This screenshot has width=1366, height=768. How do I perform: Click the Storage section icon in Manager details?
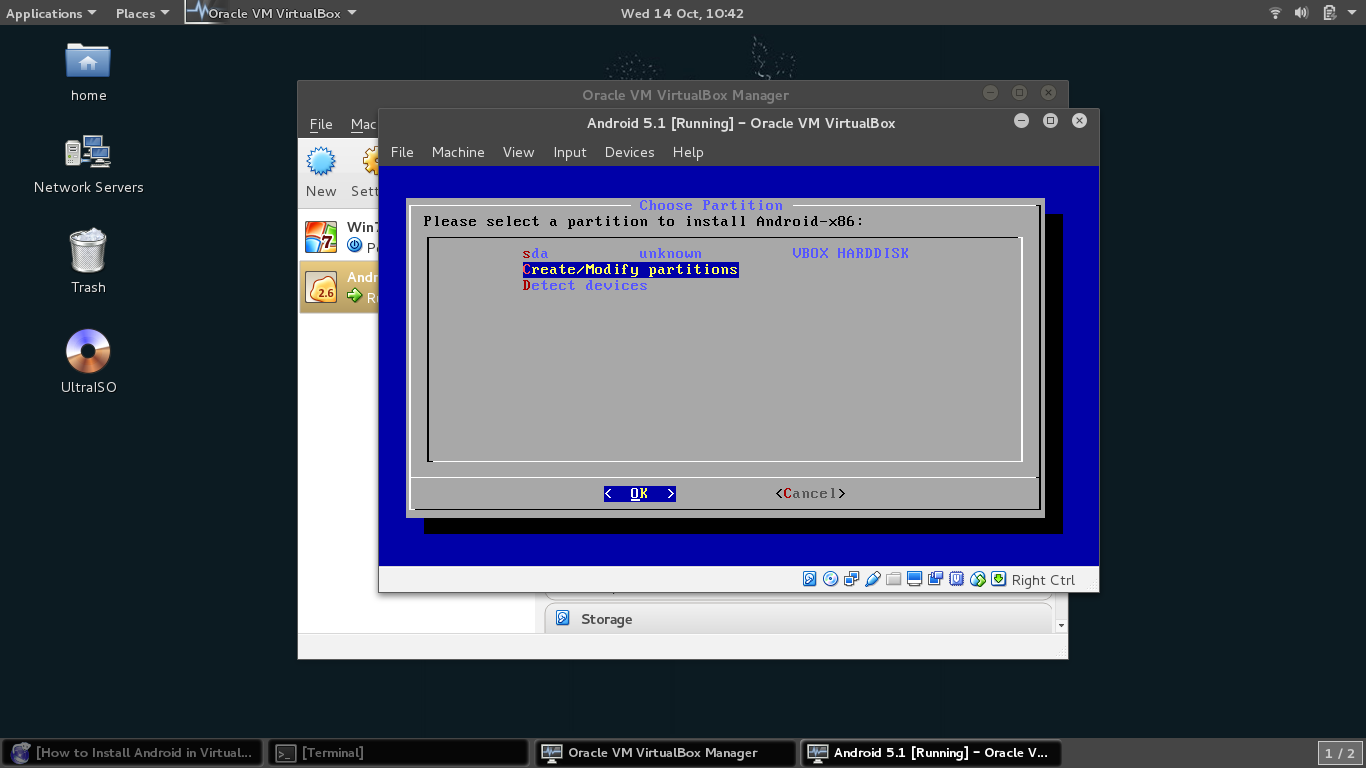click(563, 619)
